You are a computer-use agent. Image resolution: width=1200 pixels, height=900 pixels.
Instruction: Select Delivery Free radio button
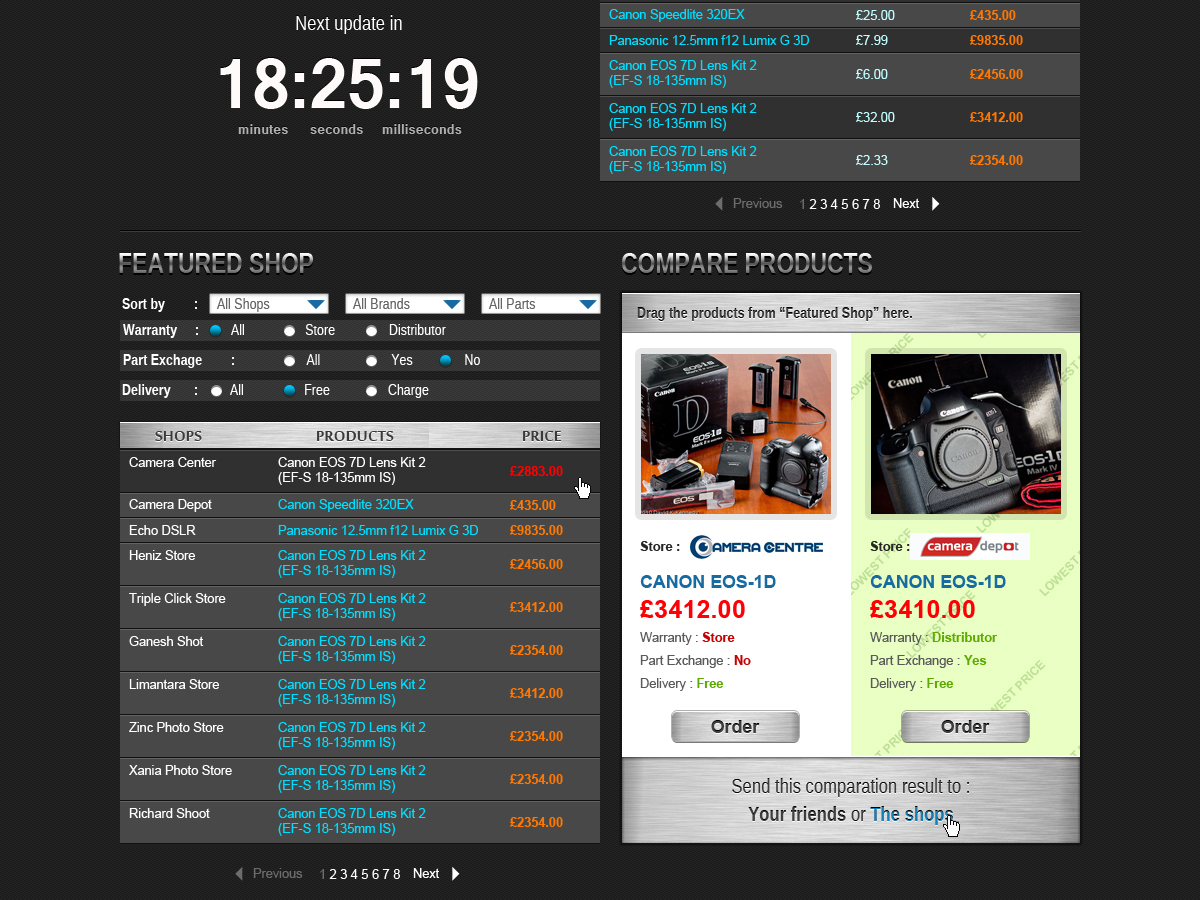pyautogui.click(x=290, y=390)
